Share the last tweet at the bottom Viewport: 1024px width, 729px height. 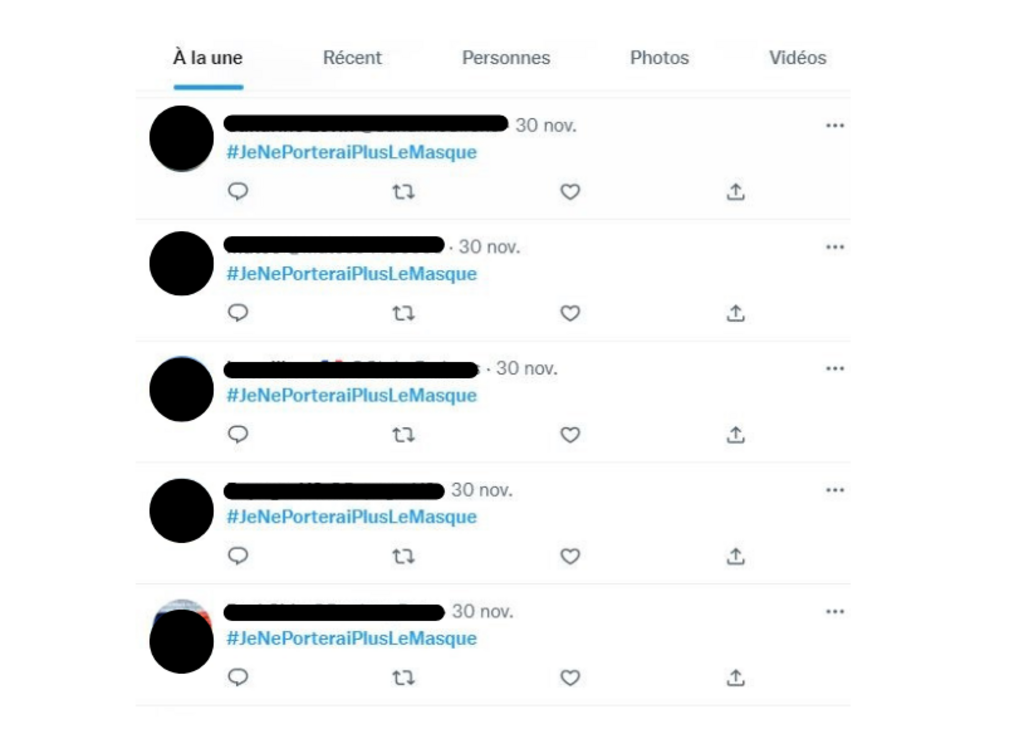(736, 677)
